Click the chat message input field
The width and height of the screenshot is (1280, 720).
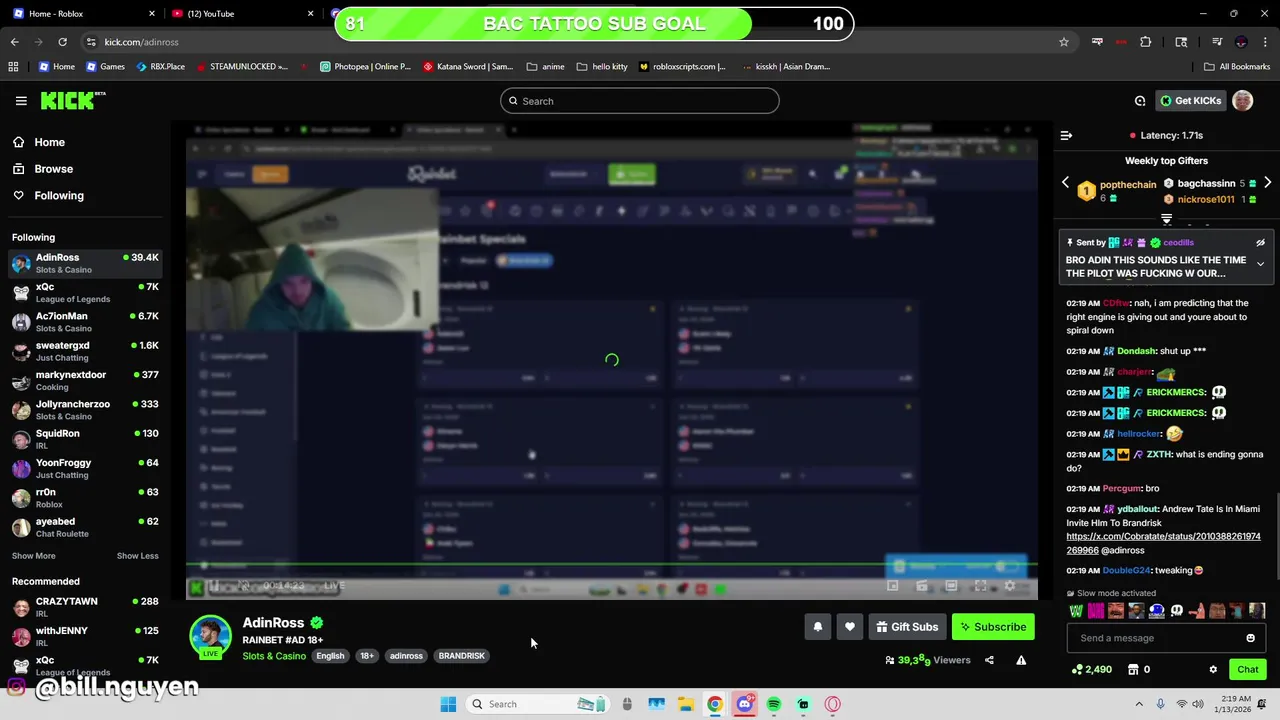point(1155,638)
